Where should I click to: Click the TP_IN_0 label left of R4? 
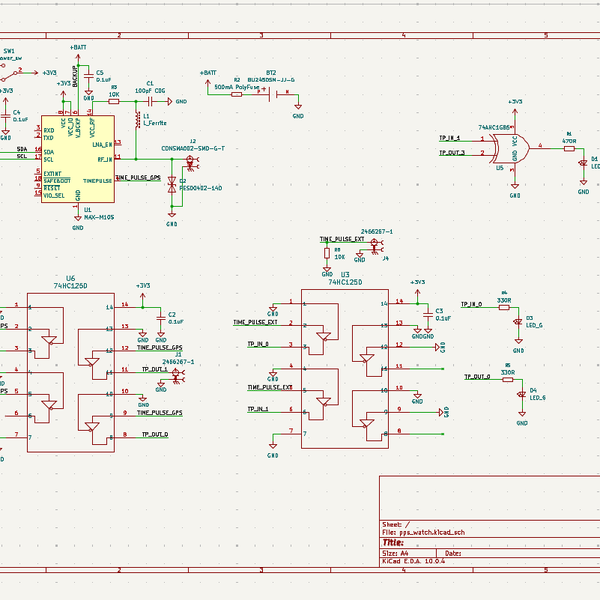pyautogui.click(x=471, y=304)
